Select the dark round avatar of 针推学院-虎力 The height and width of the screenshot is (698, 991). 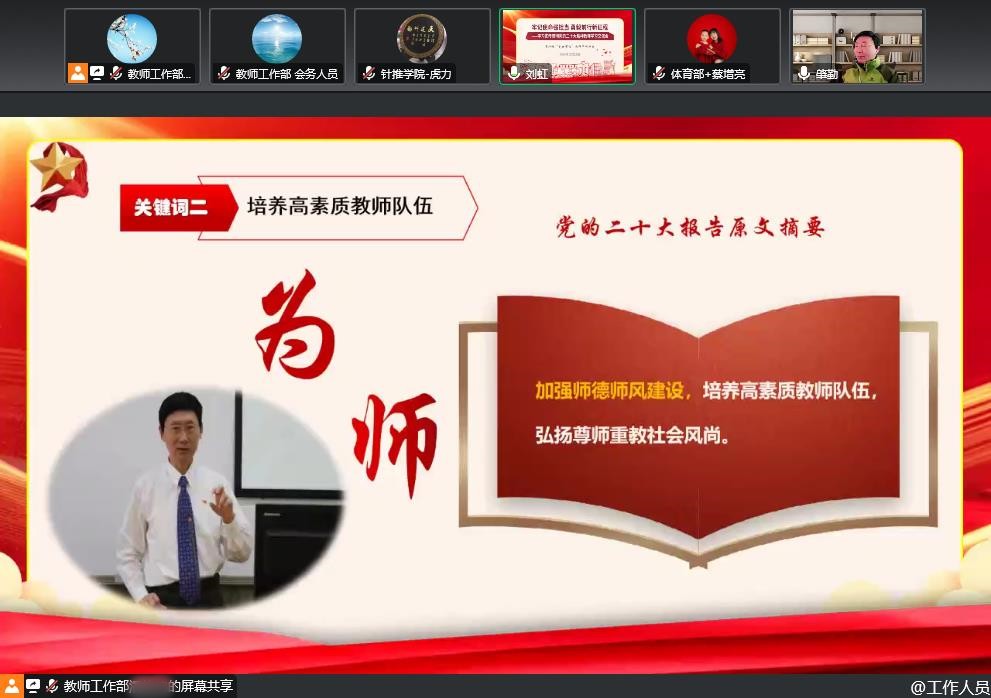tap(422, 38)
